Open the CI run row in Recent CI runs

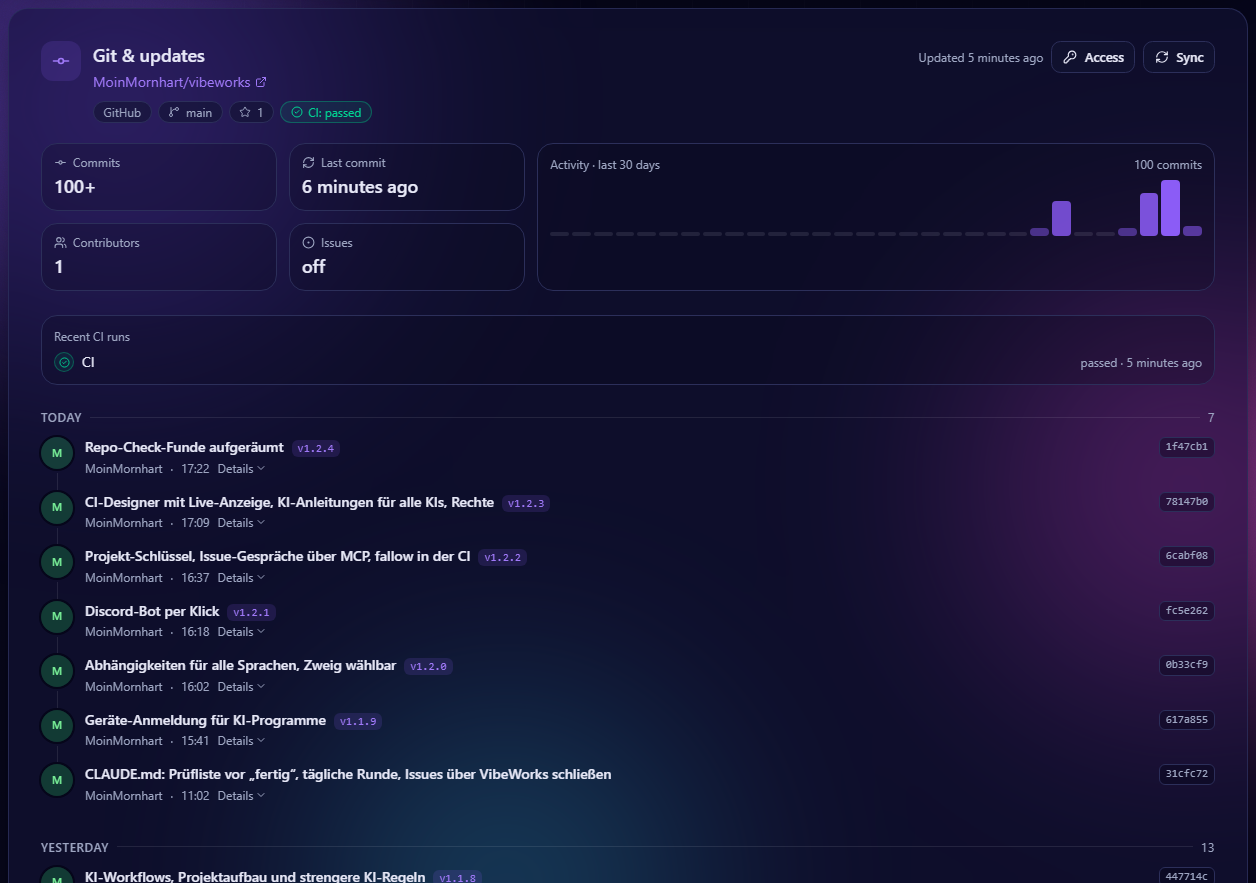(x=628, y=362)
